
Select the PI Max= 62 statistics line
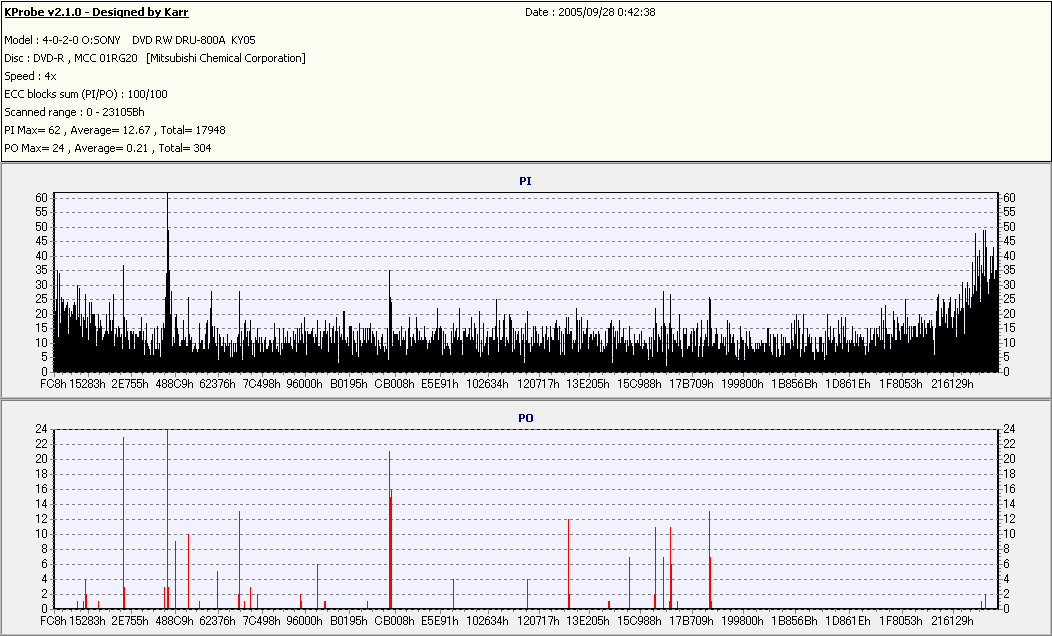click(x=115, y=130)
